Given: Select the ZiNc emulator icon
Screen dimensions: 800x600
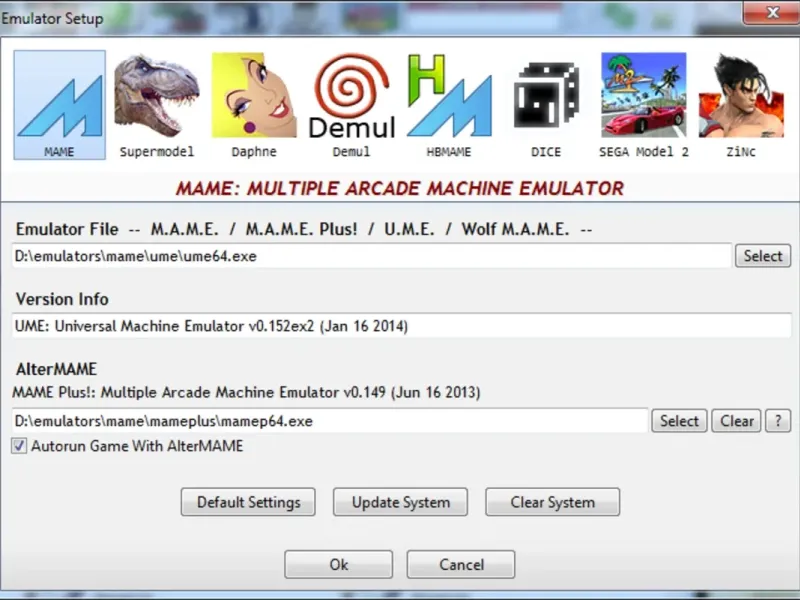Looking at the screenshot, I should click(741, 105).
